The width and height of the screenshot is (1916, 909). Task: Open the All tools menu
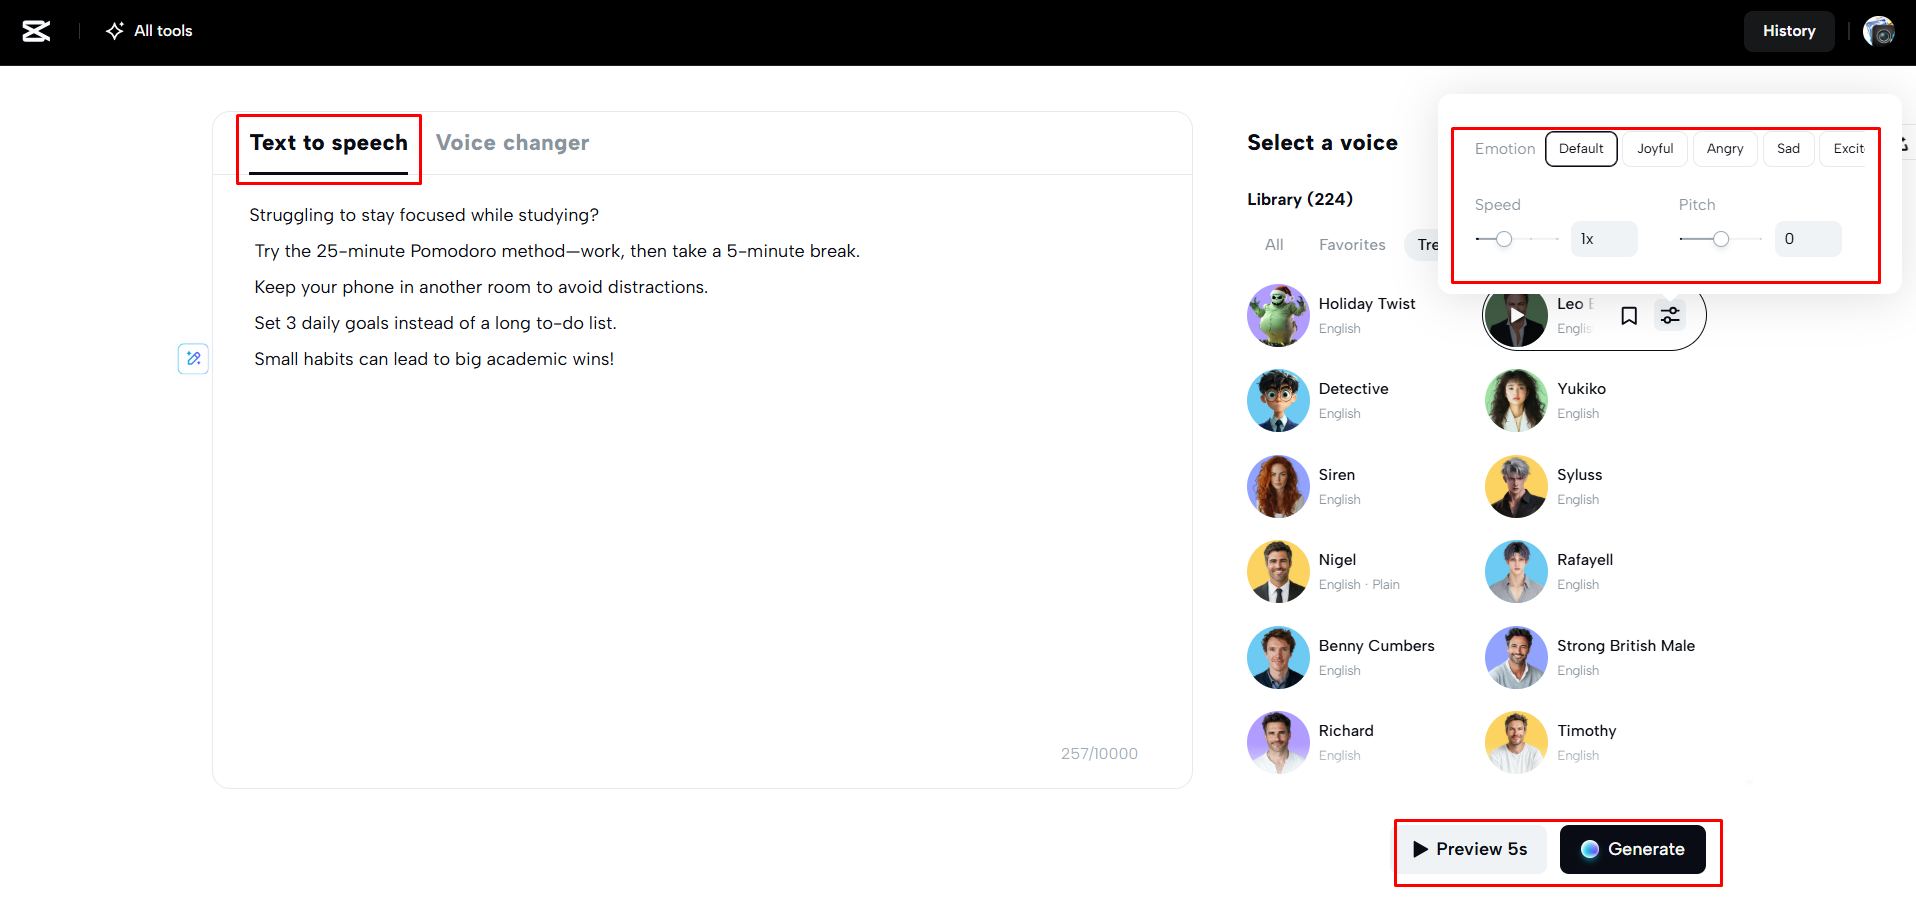point(148,31)
